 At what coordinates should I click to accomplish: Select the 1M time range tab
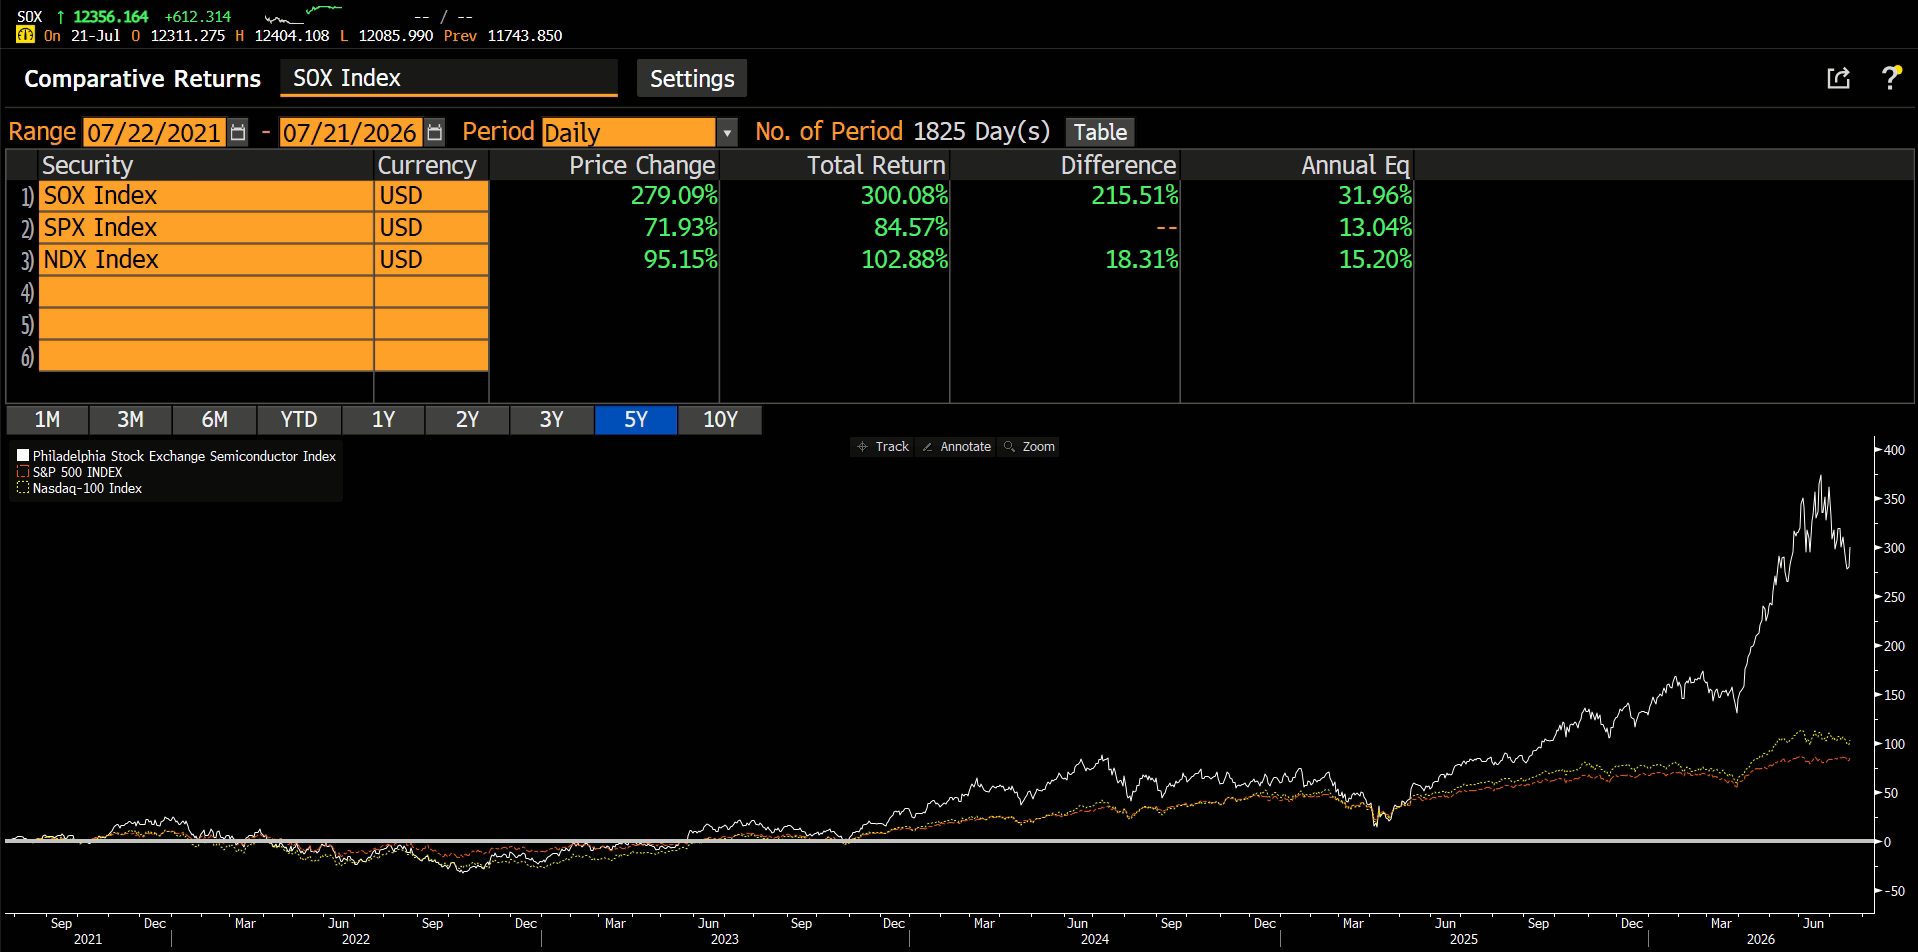[47, 420]
